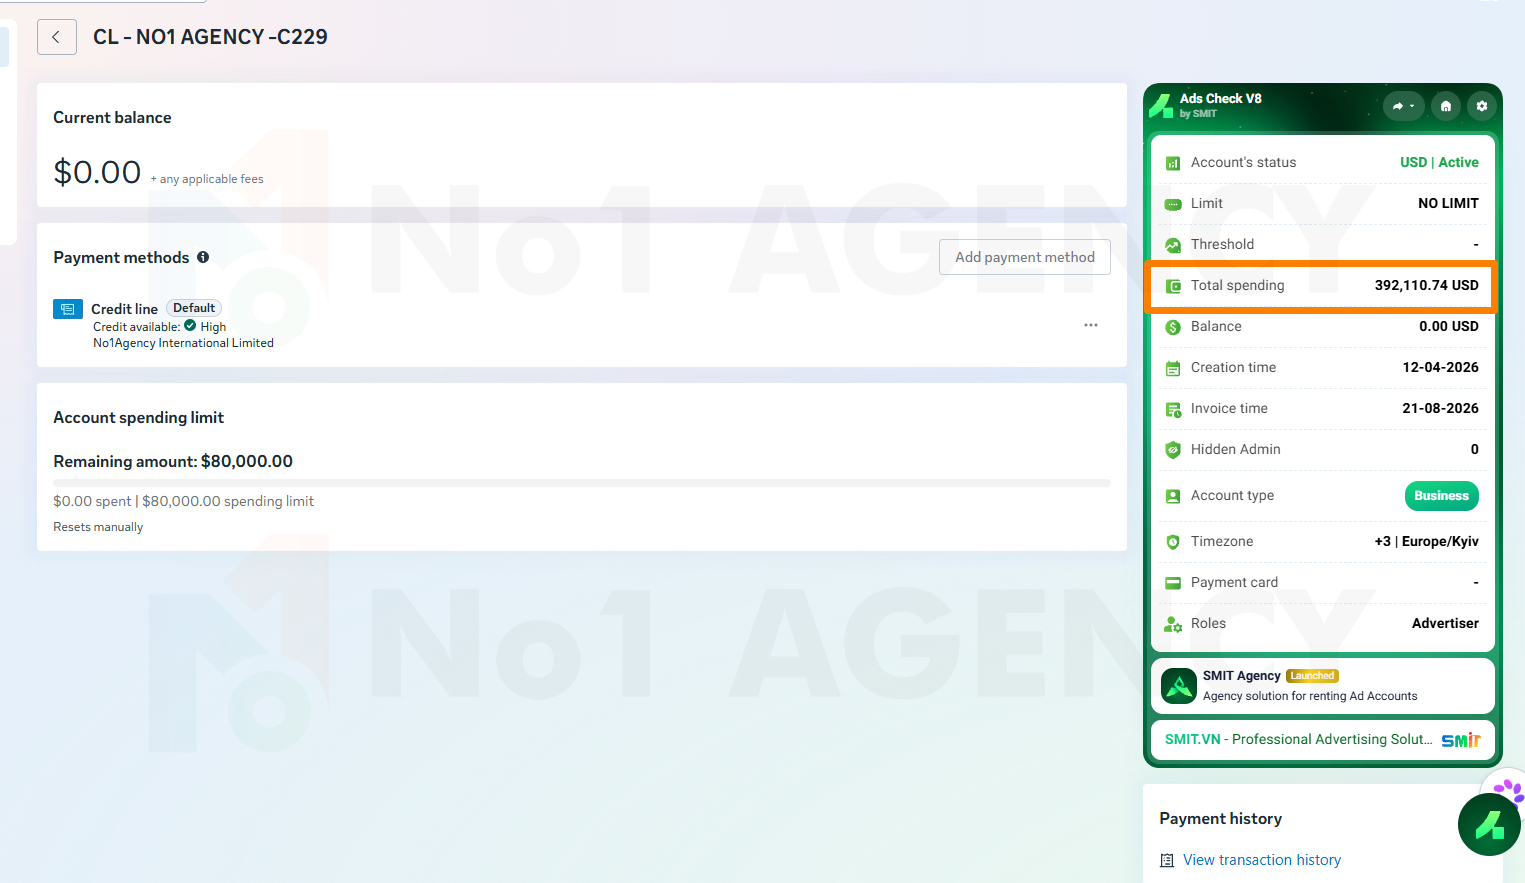The width and height of the screenshot is (1525, 883).
Task: Select the 21-08-2026 invoice date
Action: coord(1440,408)
